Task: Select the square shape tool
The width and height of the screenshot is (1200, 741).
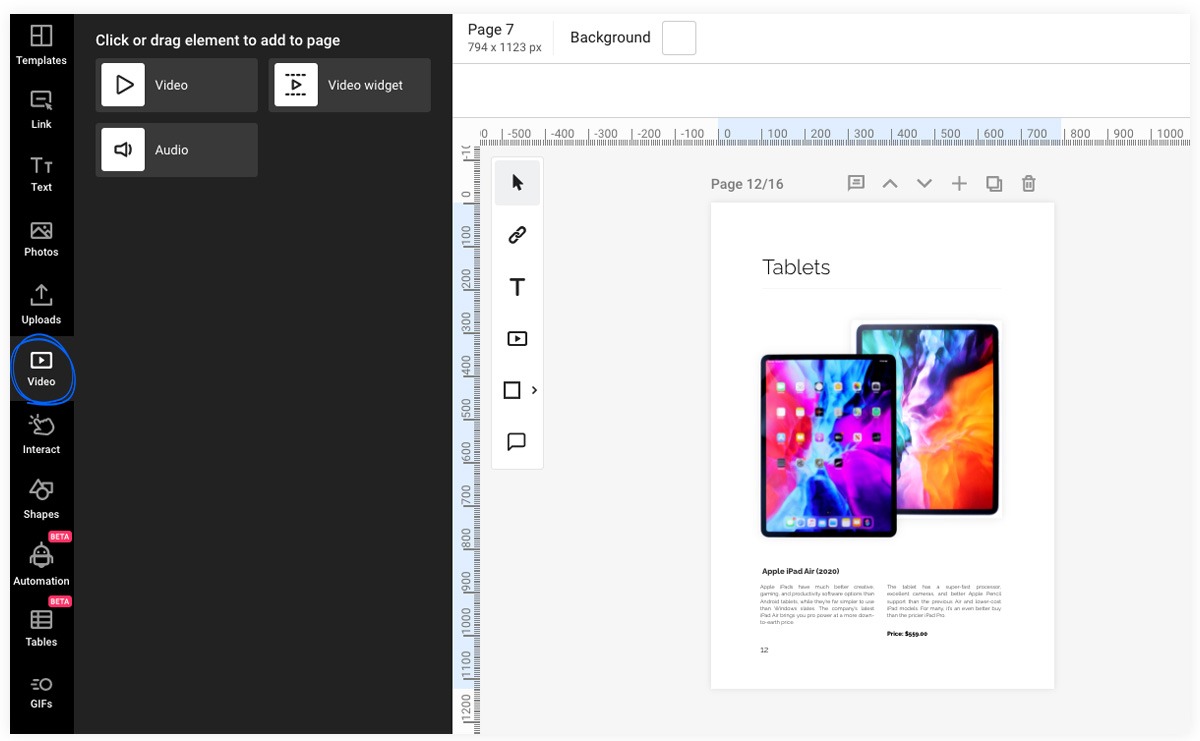Action: (511, 390)
